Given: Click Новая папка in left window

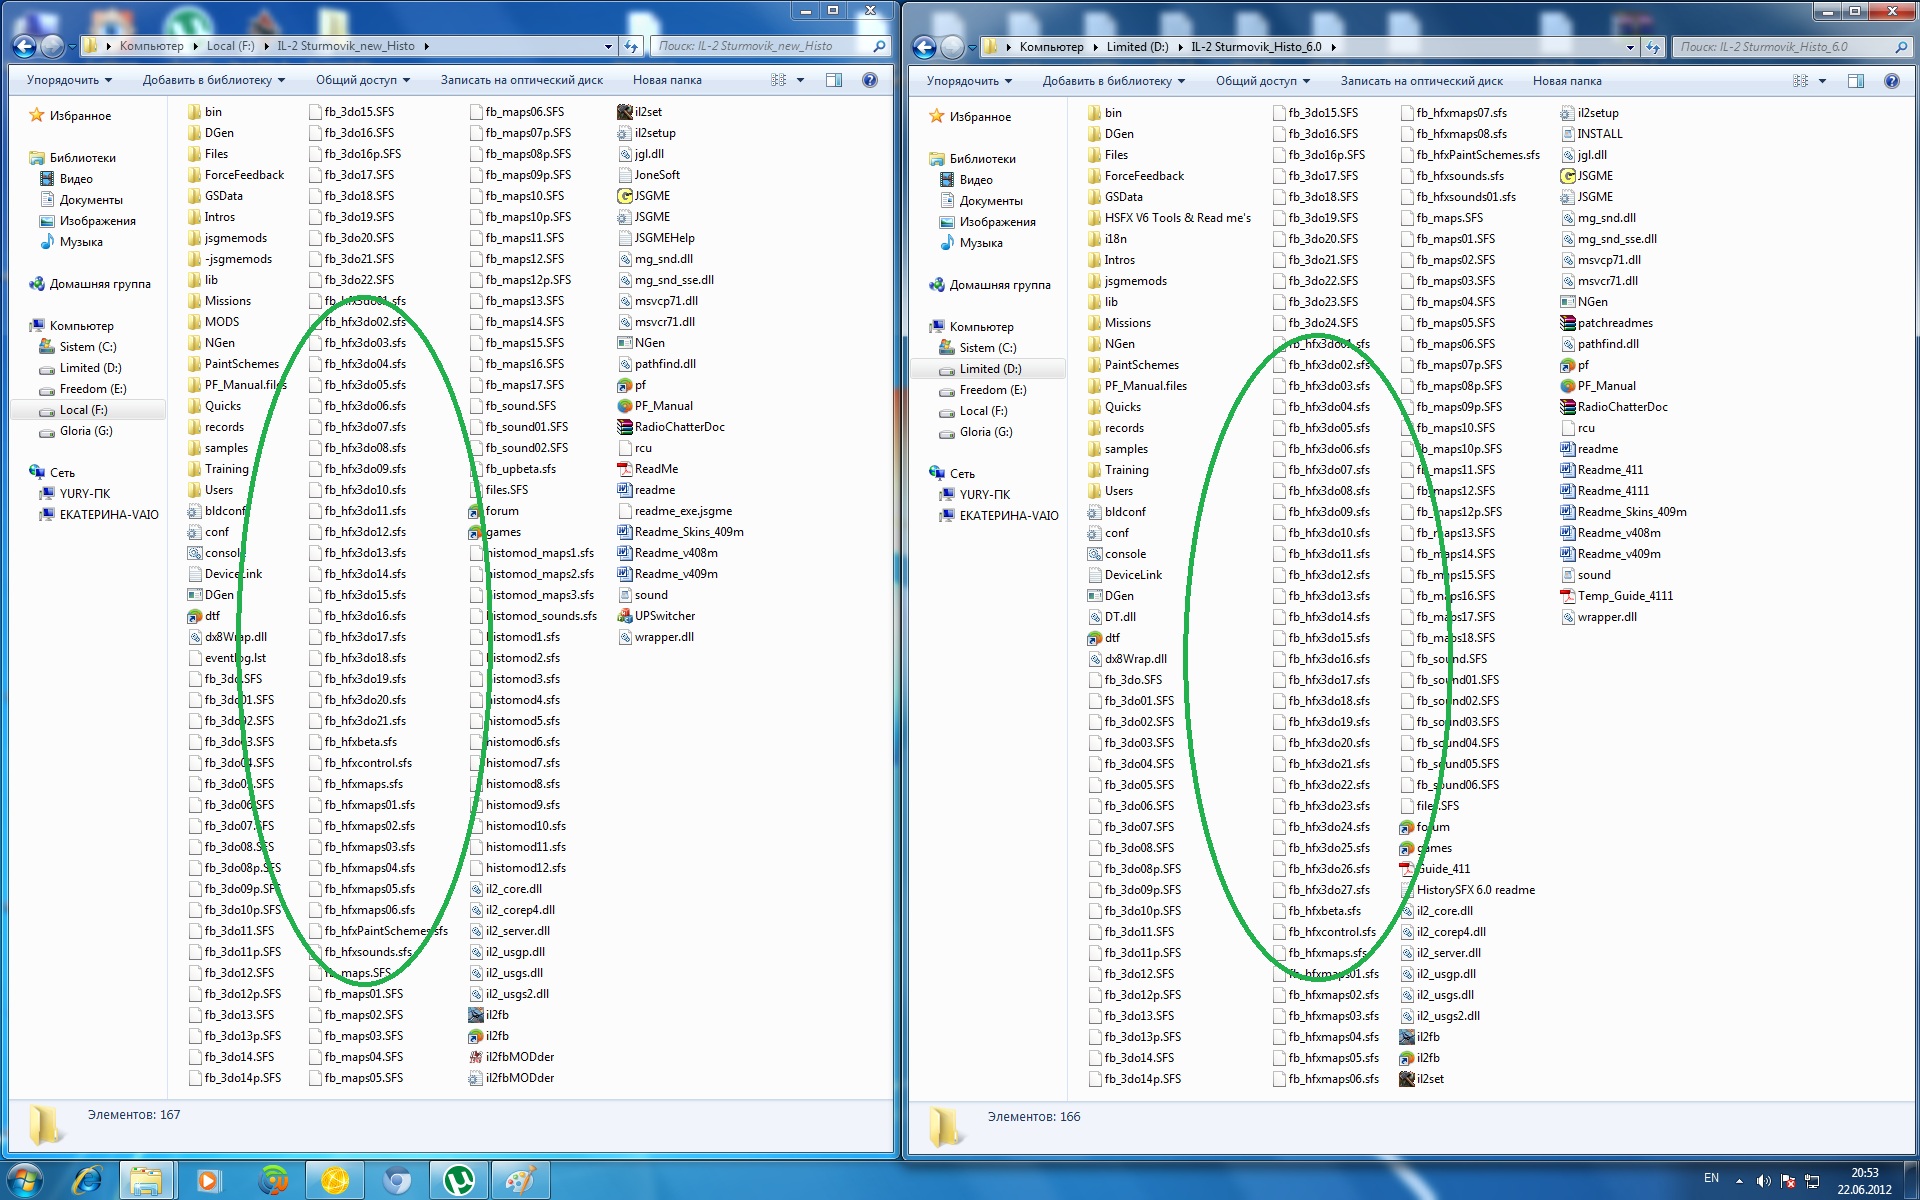Looking at the screenshot, I should [667, 80].
